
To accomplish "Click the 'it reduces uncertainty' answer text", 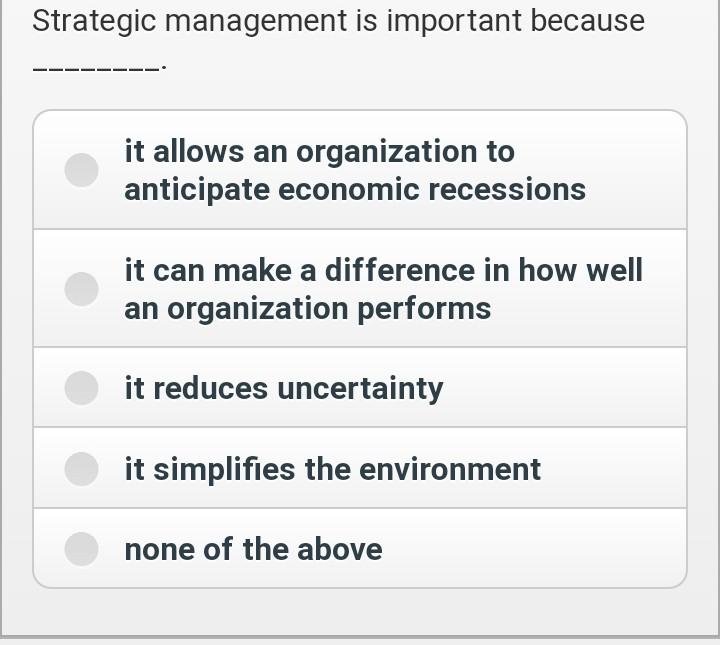I will [283, 388].
